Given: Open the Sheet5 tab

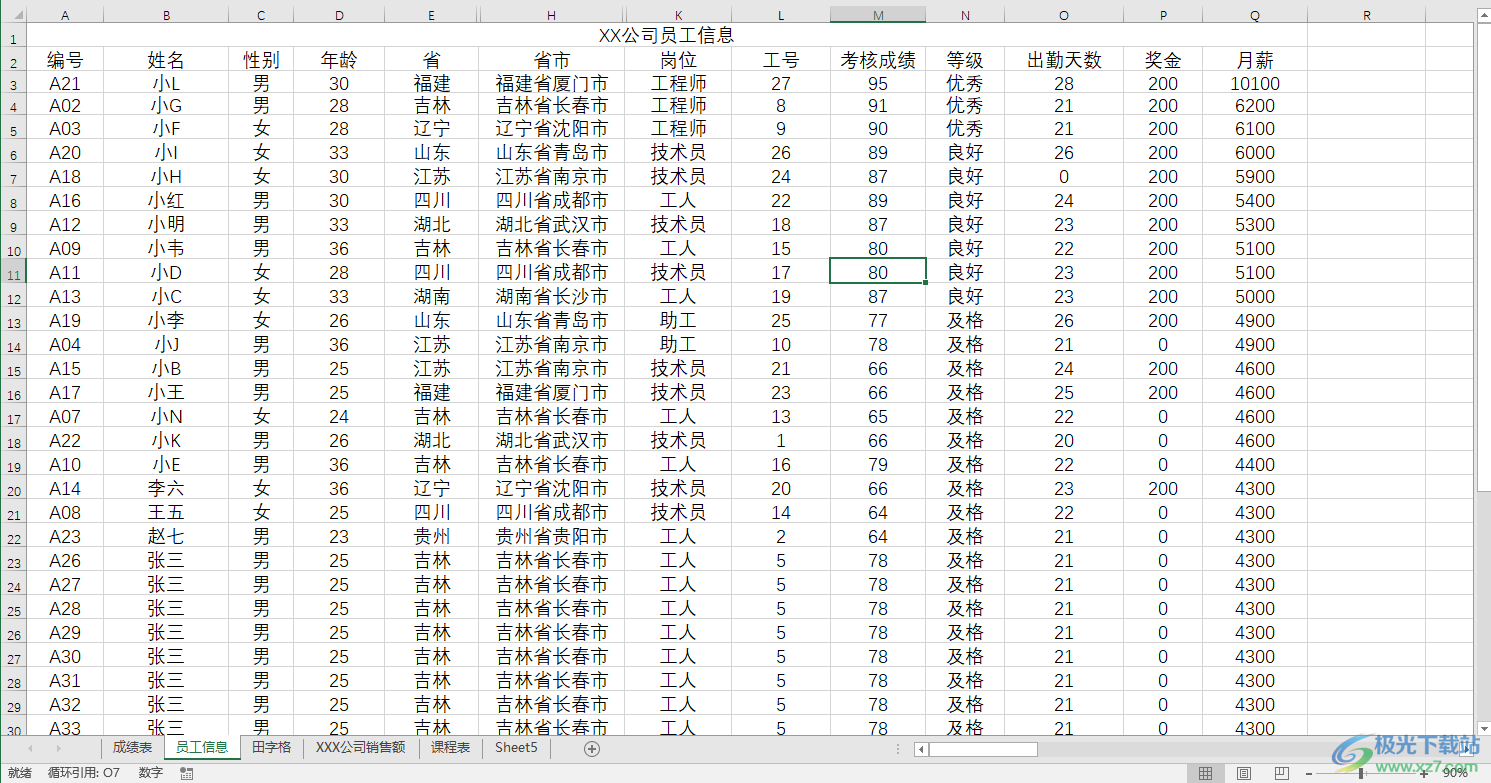Looking at the screenshot, I should click(516, 747).
